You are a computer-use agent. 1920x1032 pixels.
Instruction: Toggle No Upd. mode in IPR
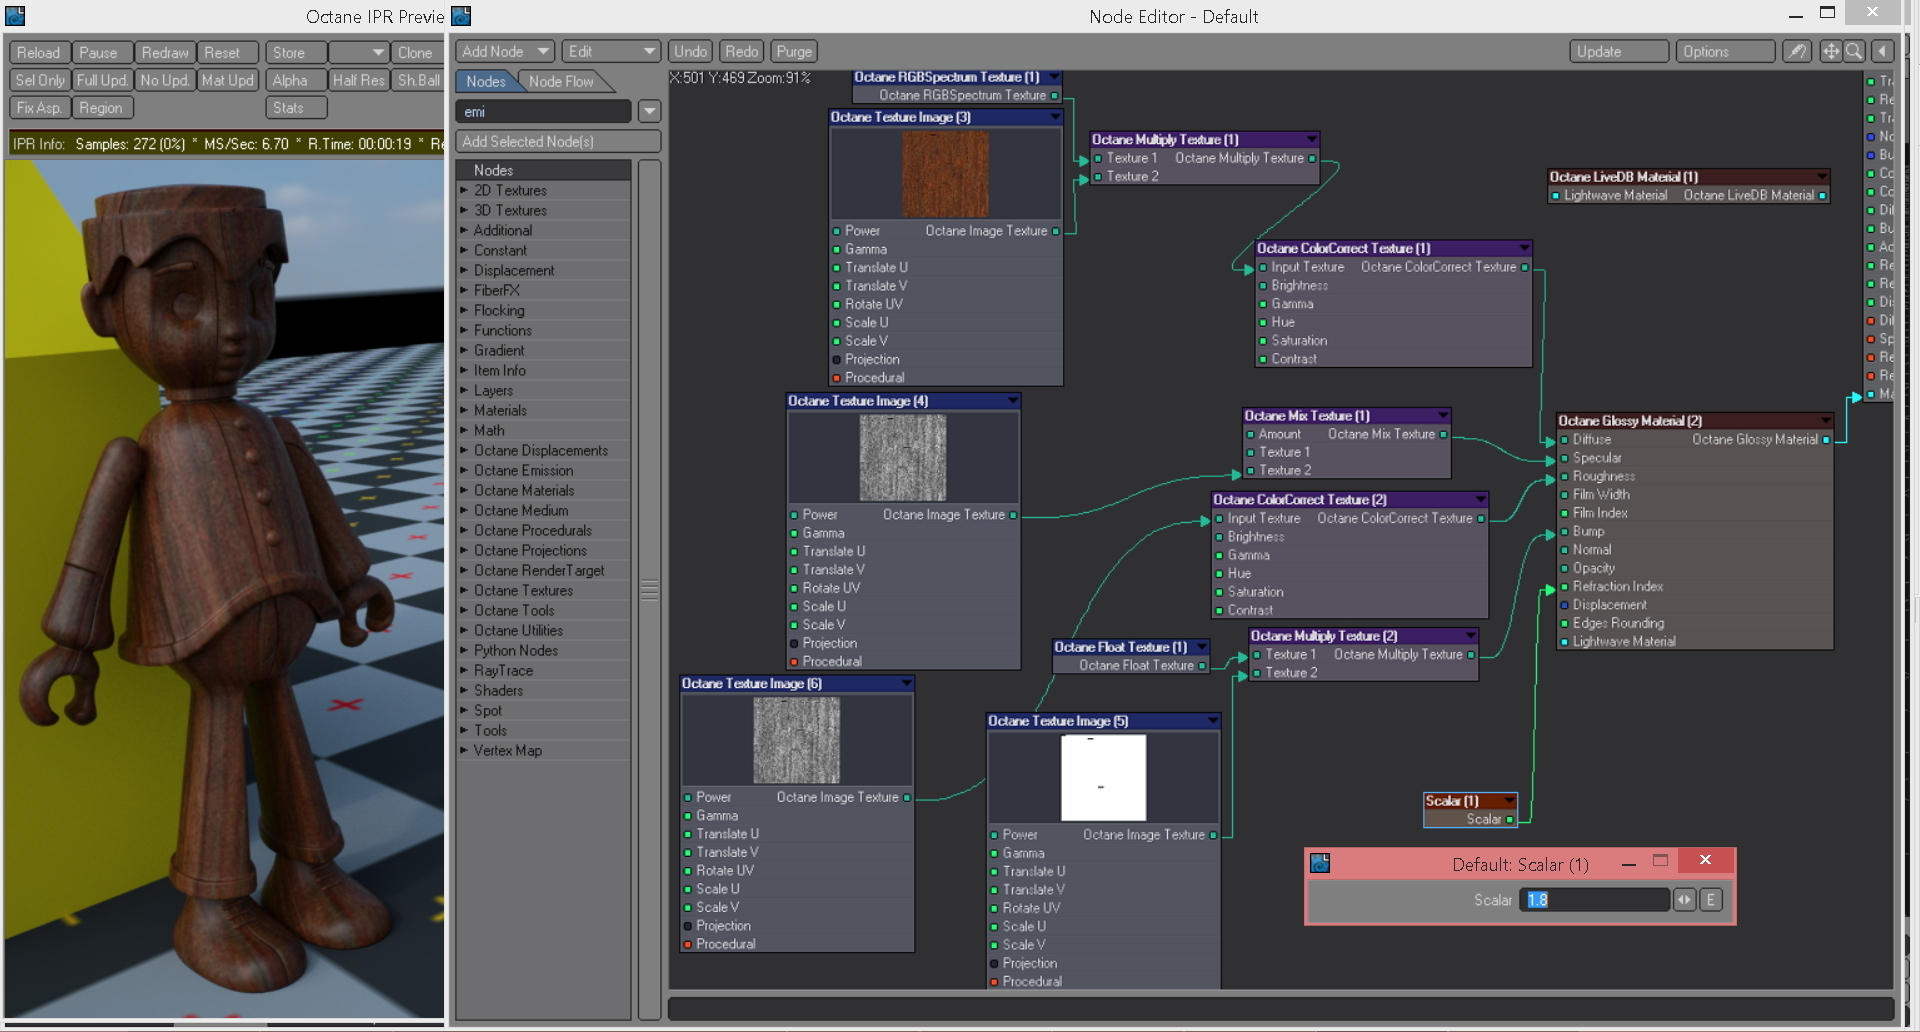(165, 80)
